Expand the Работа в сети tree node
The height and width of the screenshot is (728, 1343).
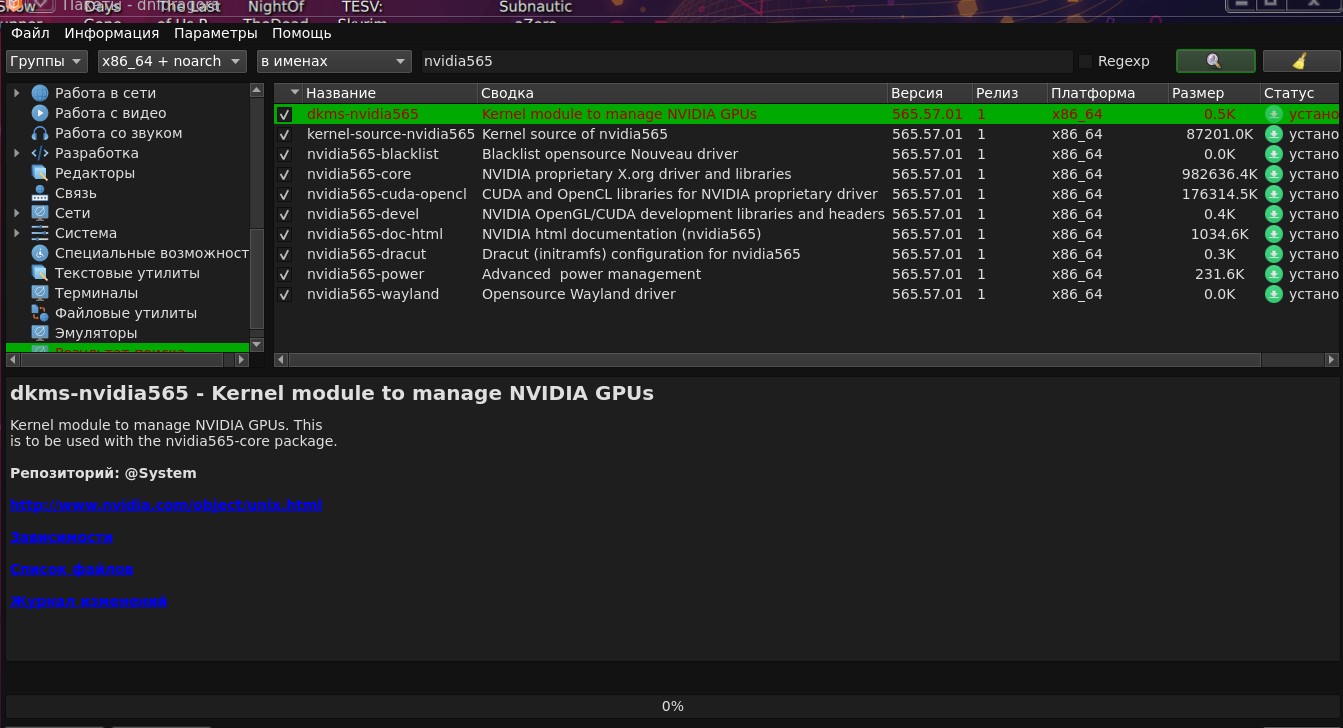click(x=17, y=93)
